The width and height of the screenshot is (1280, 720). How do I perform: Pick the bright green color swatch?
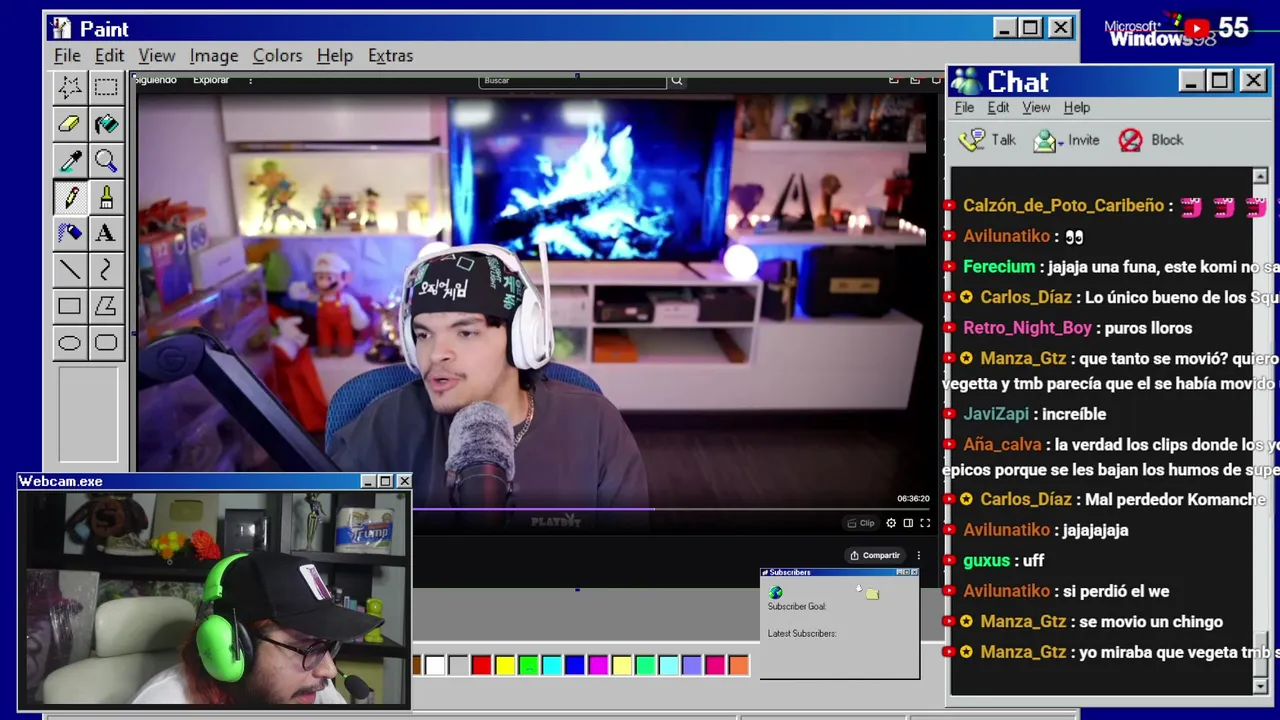tap(528, 665)
